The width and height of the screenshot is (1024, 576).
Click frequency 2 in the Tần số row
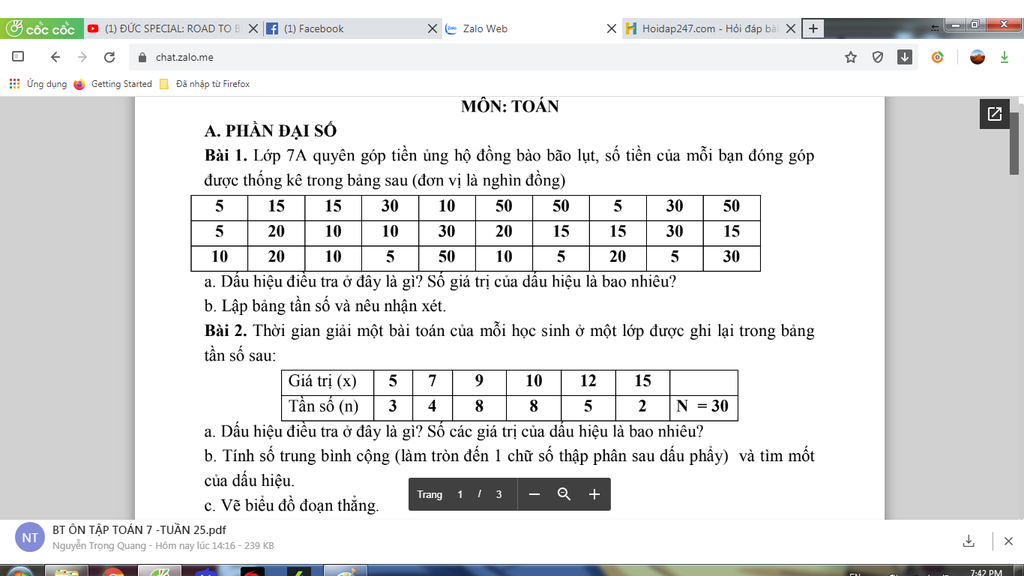pos(643,406)
